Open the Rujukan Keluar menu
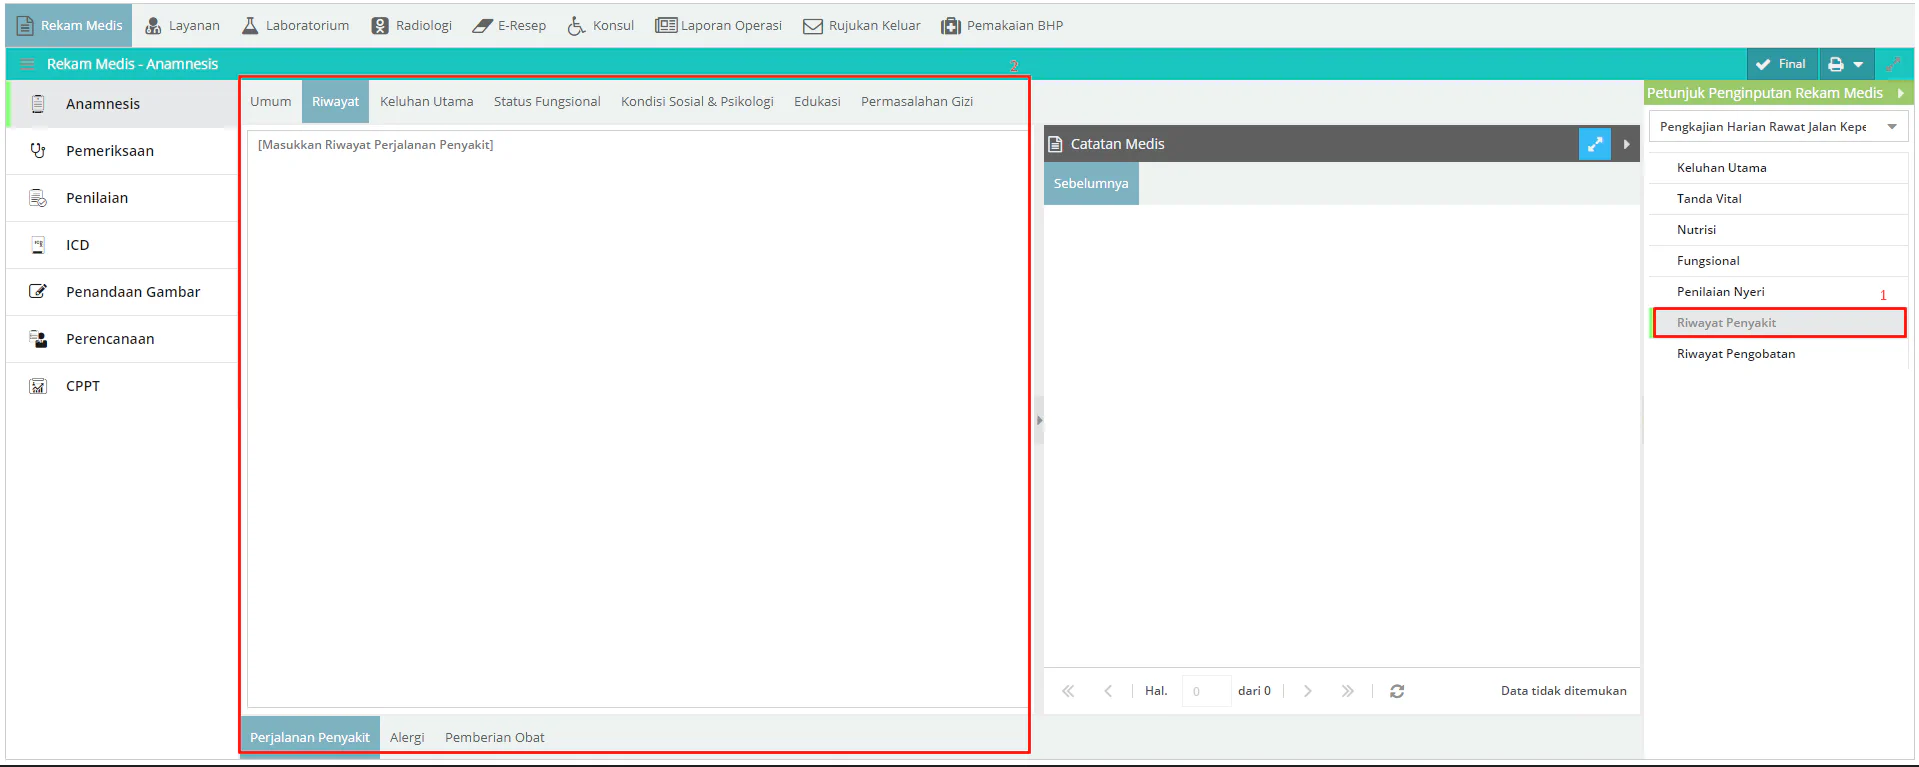Screen dimensions: 1919x767 862,25
